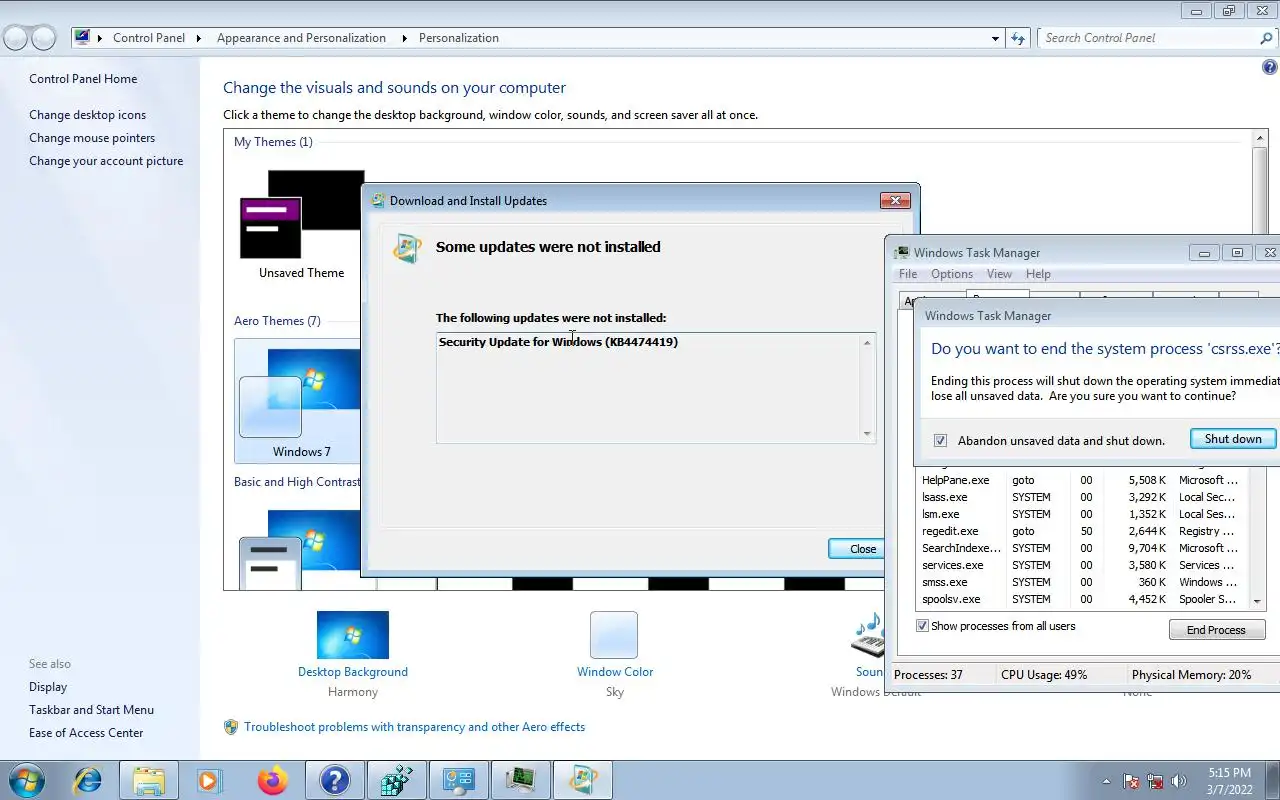The width and height of the screenshot is (1280, 800).
Task: Show hidden tray icons arrow
Action: tap(1106, 781)
